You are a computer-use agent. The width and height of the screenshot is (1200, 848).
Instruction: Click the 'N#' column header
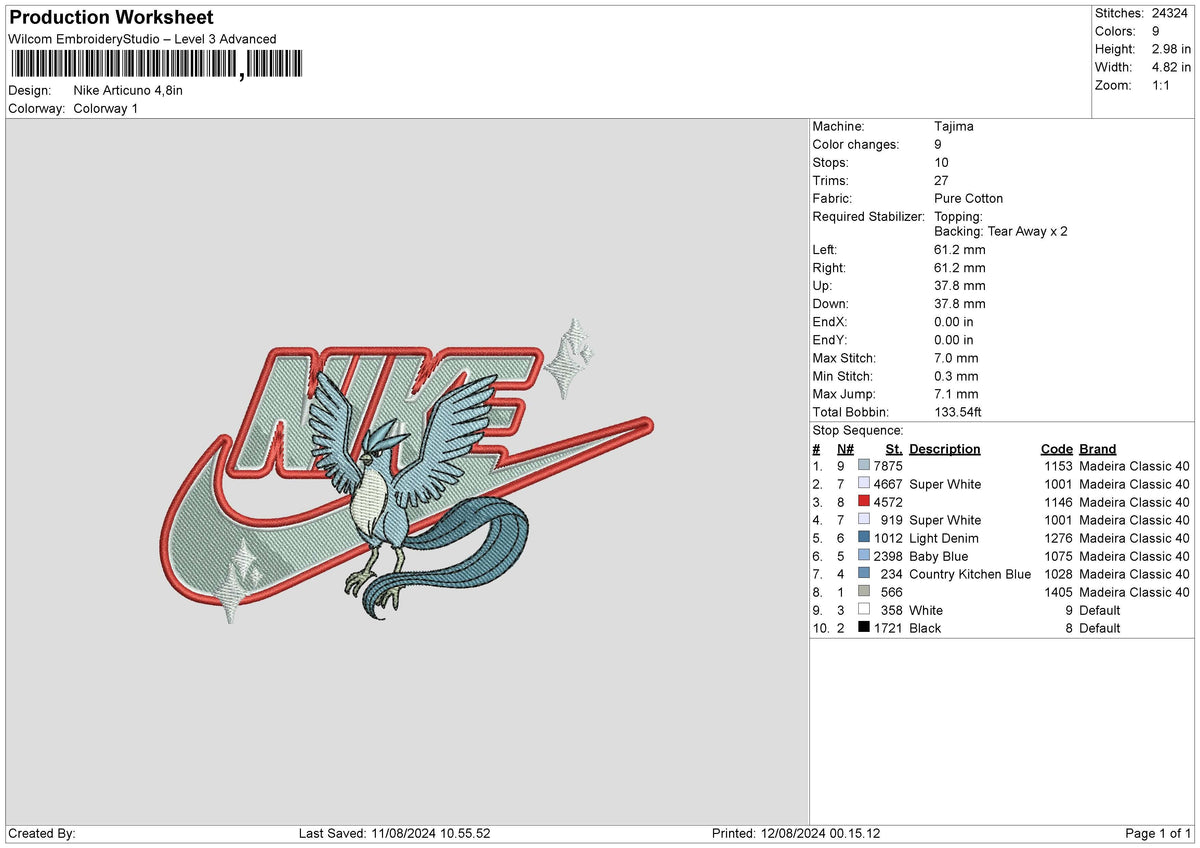pyautogui.click(x=846, y=449)
